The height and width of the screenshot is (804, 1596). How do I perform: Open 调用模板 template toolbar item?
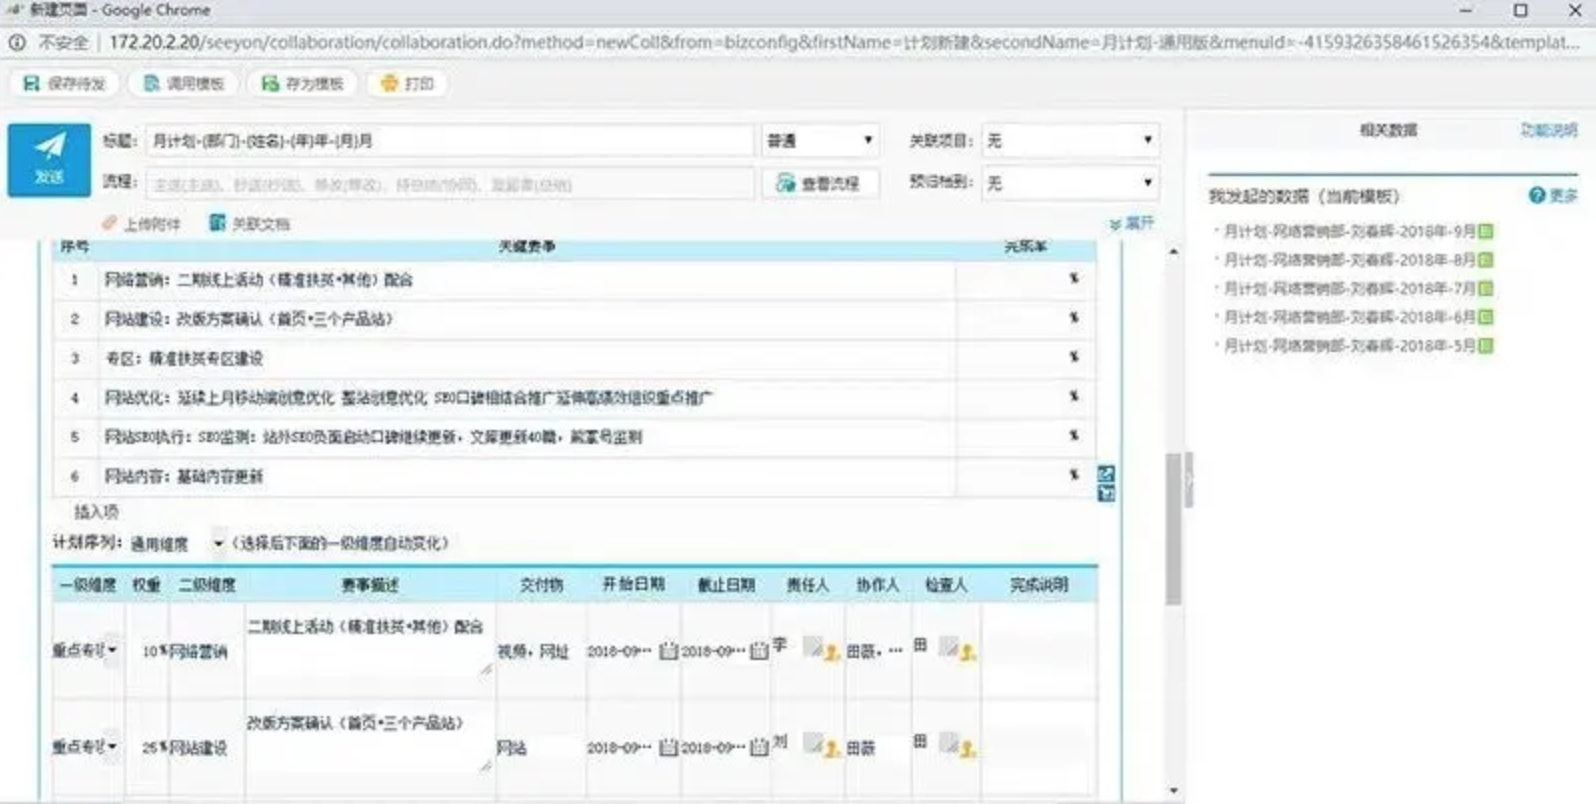184,84
